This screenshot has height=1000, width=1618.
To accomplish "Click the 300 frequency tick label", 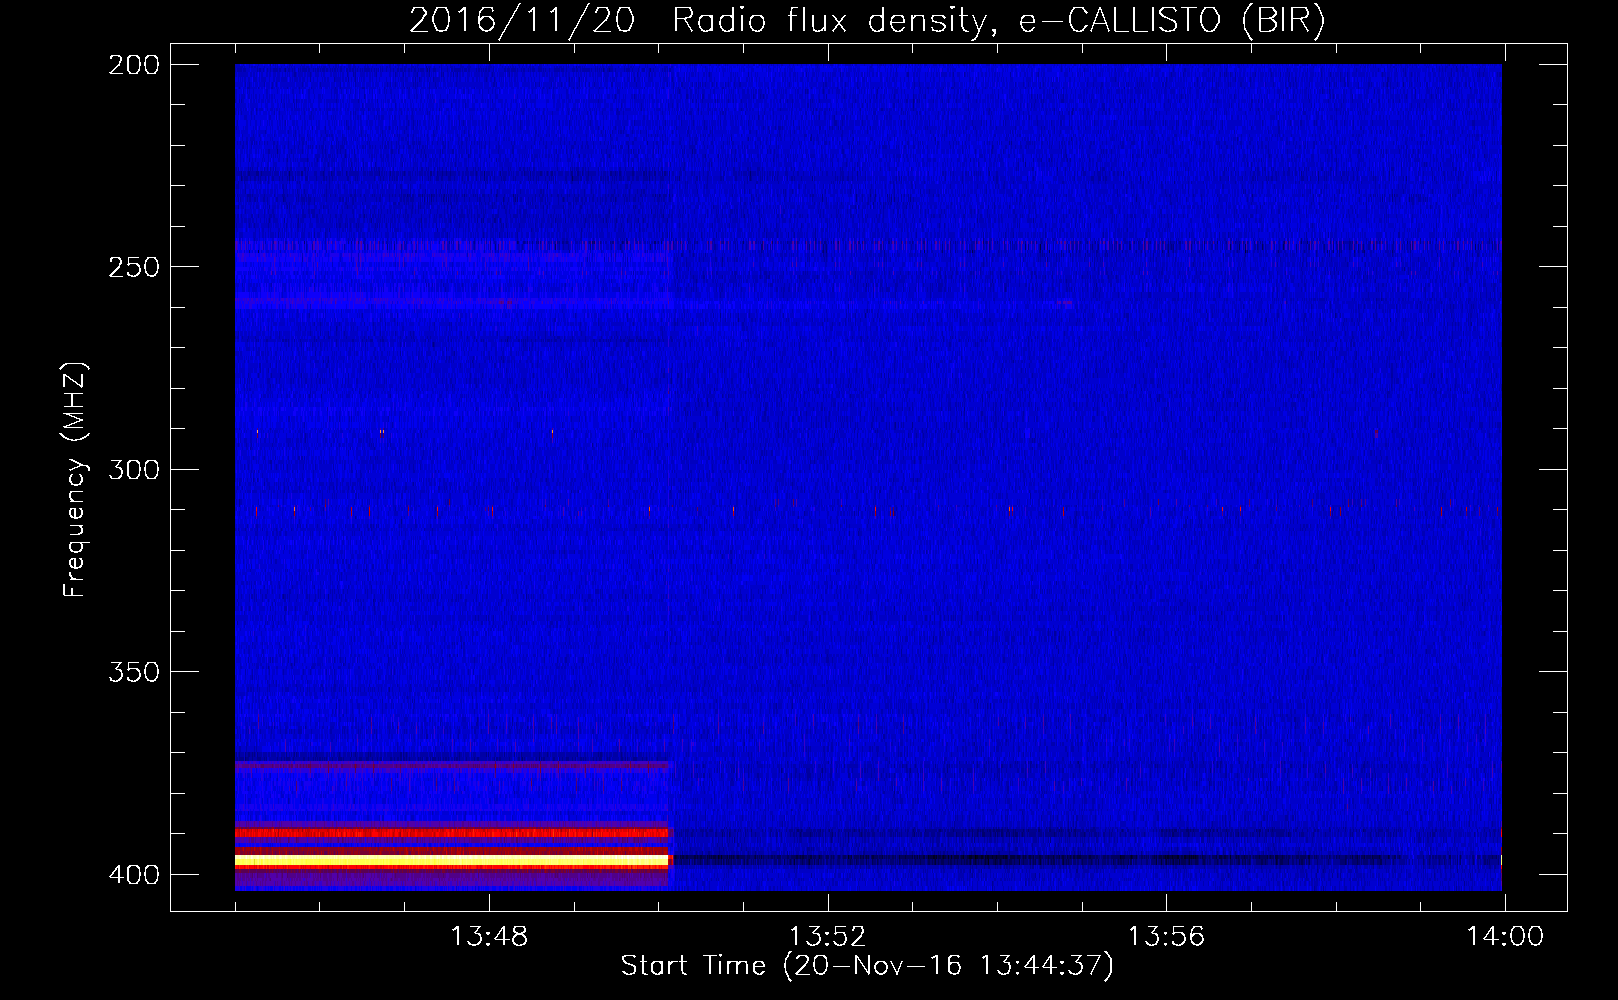I will pyautogui.click(x=134, y=469).
